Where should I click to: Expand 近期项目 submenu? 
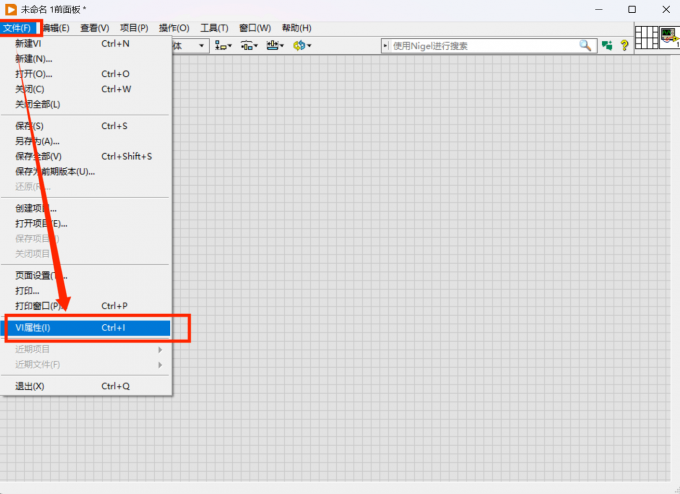coord(86,350)
